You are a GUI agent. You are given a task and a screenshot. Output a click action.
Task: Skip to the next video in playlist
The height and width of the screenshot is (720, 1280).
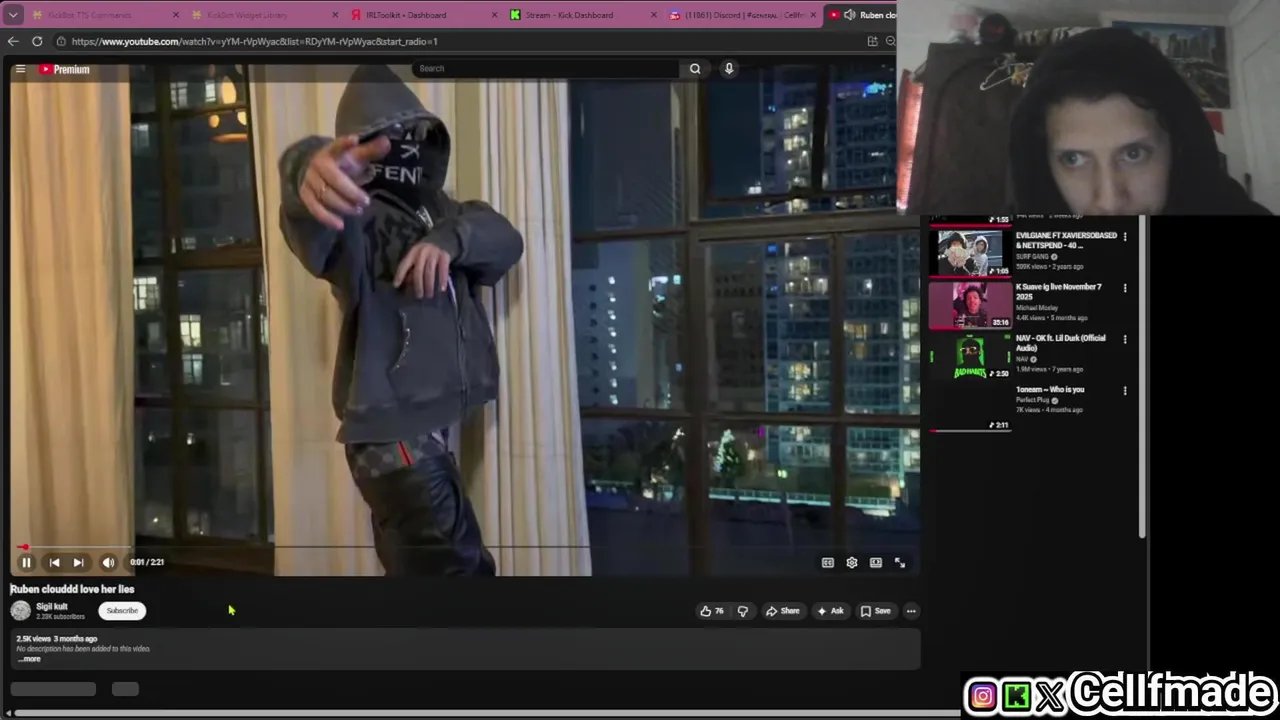78,562
